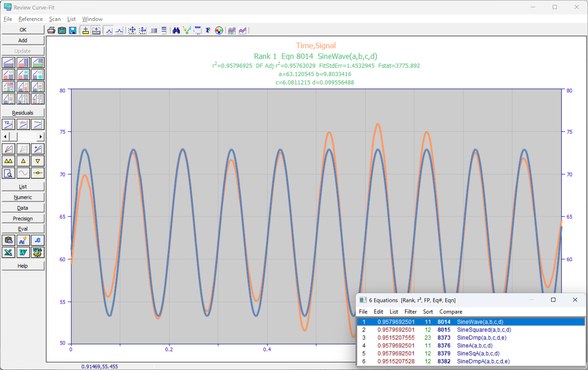Open the color wheel palette icon
588x370 pixels.
click(219, 30)
